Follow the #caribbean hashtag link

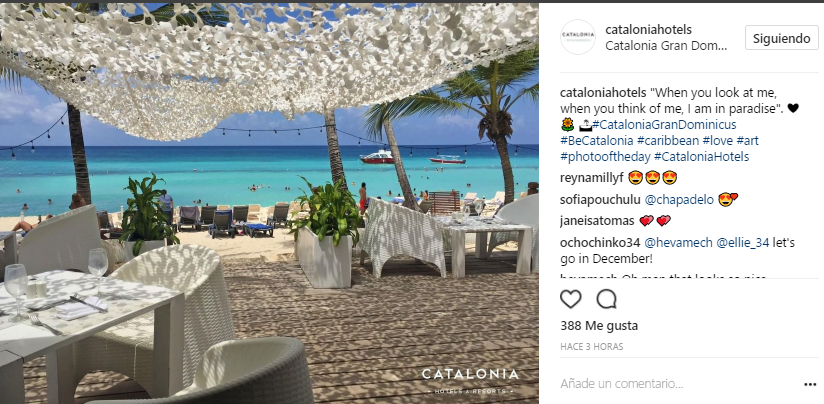[667, 141]
